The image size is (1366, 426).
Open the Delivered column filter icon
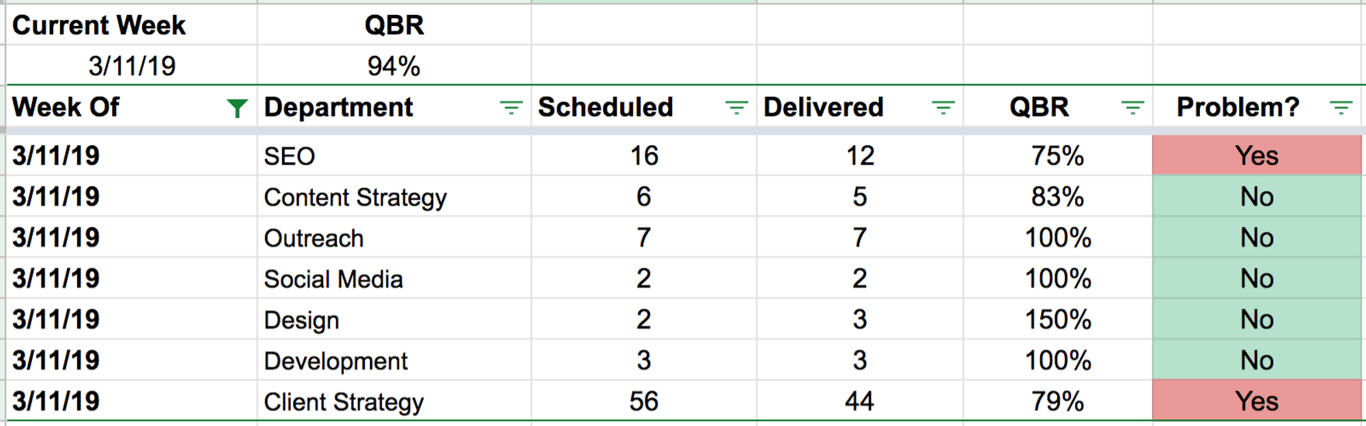(x=943, y=108)
